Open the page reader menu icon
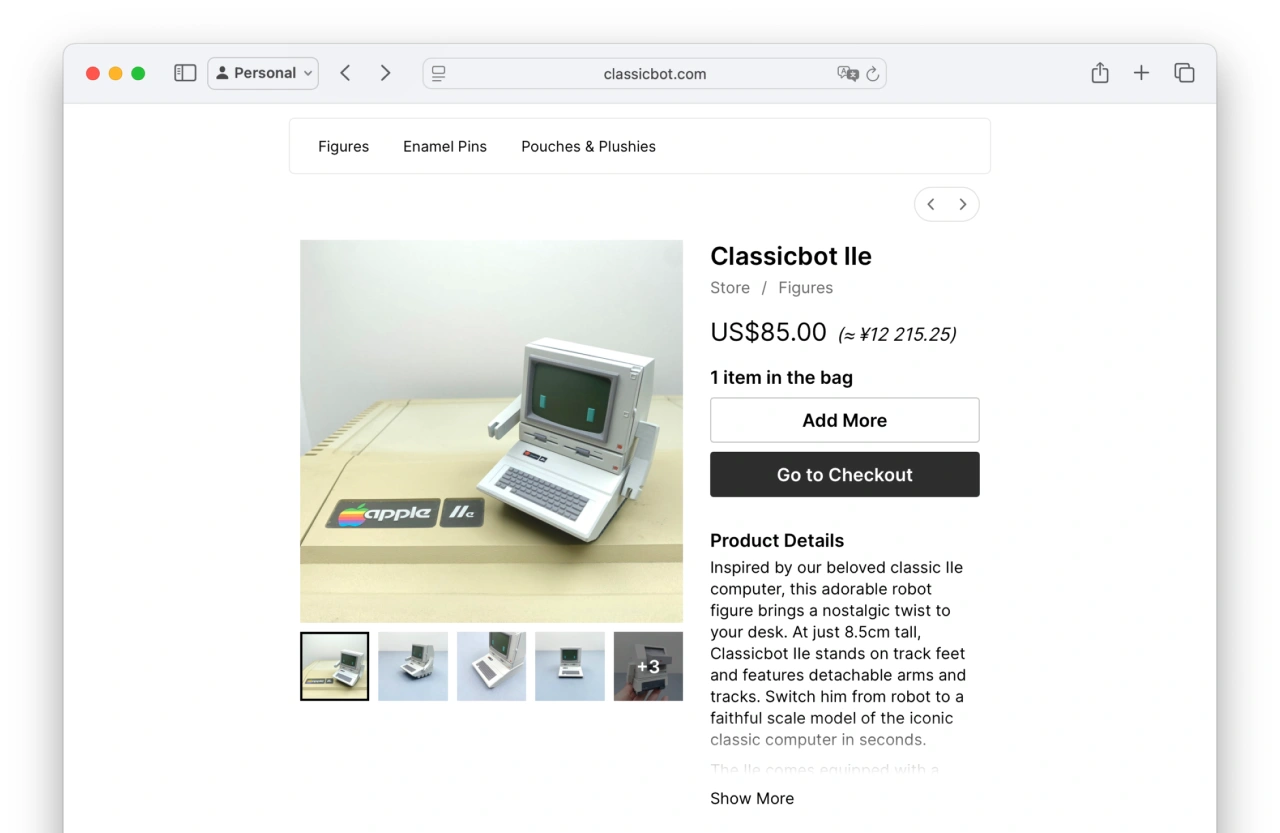1280x833 pixels. [x=438, y=74]
